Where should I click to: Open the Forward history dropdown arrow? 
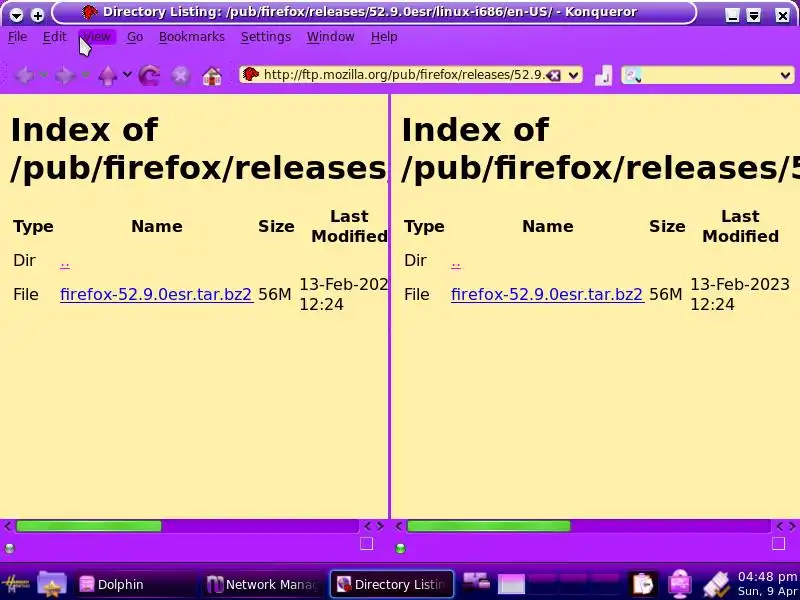[x=85, y=75]
